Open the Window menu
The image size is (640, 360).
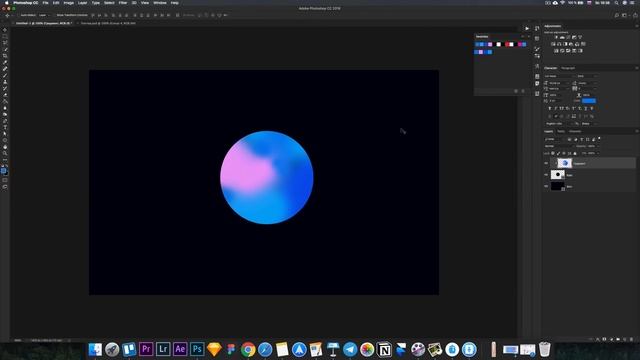pyautogui.click(x=160, y=3)
